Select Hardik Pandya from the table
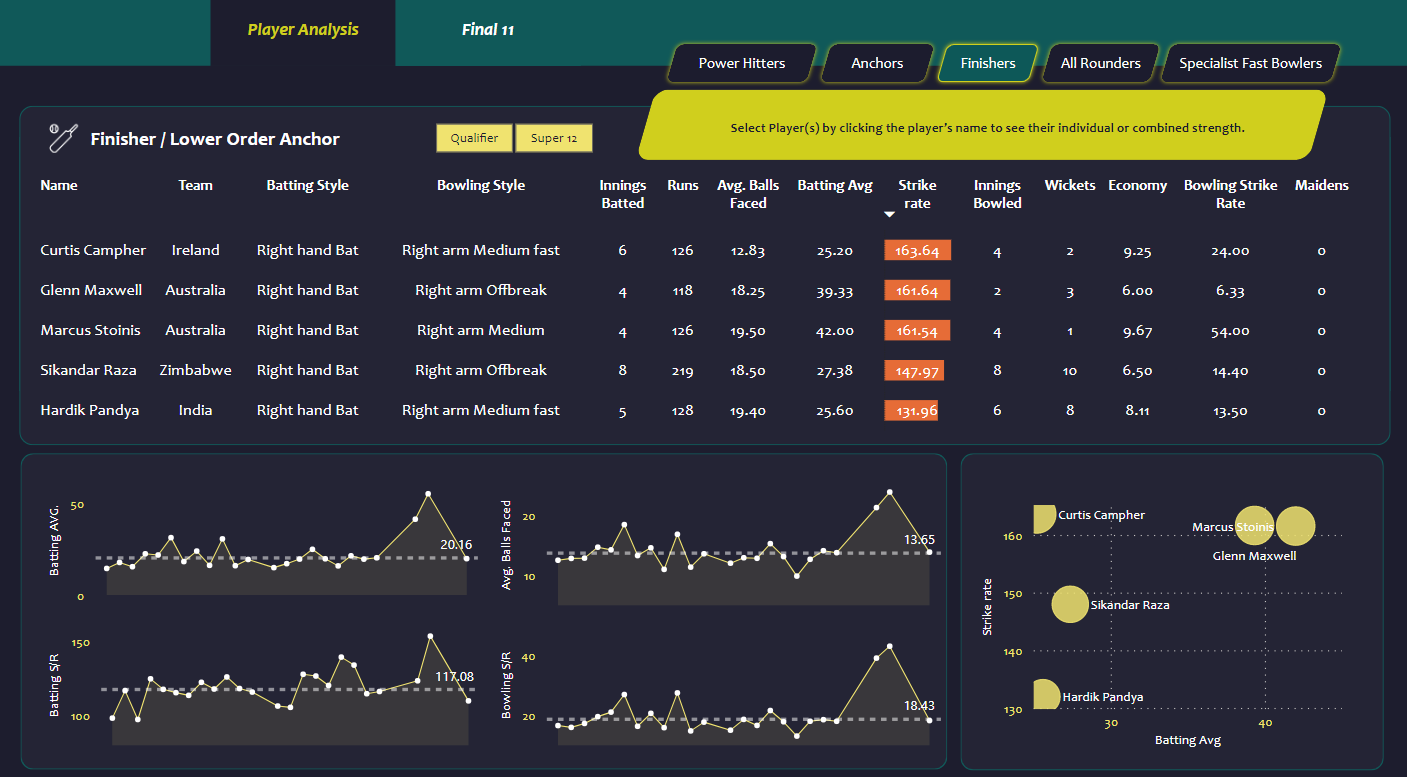1407x777 pixels. tap(89, 410)
